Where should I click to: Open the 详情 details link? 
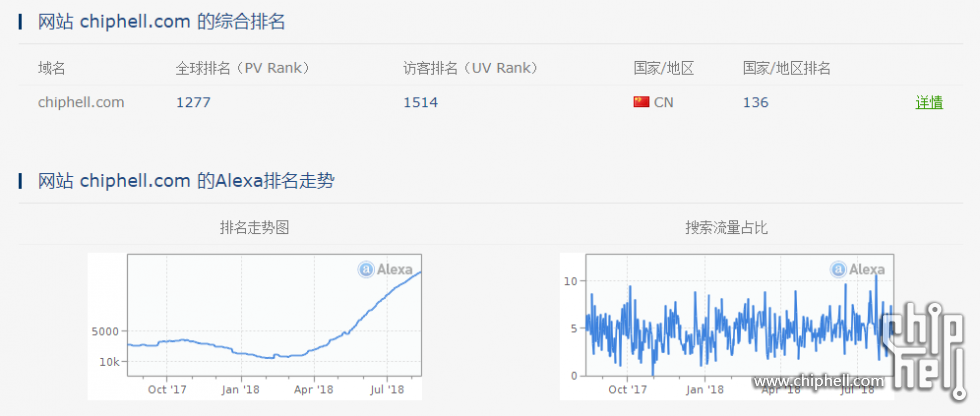(x=929, y=102)
